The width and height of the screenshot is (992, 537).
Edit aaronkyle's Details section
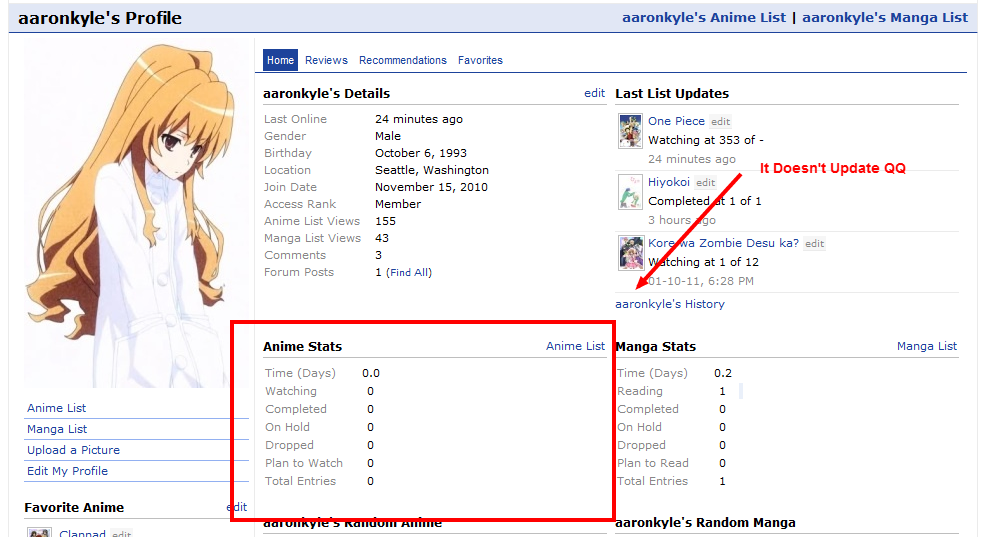[594, 93]
